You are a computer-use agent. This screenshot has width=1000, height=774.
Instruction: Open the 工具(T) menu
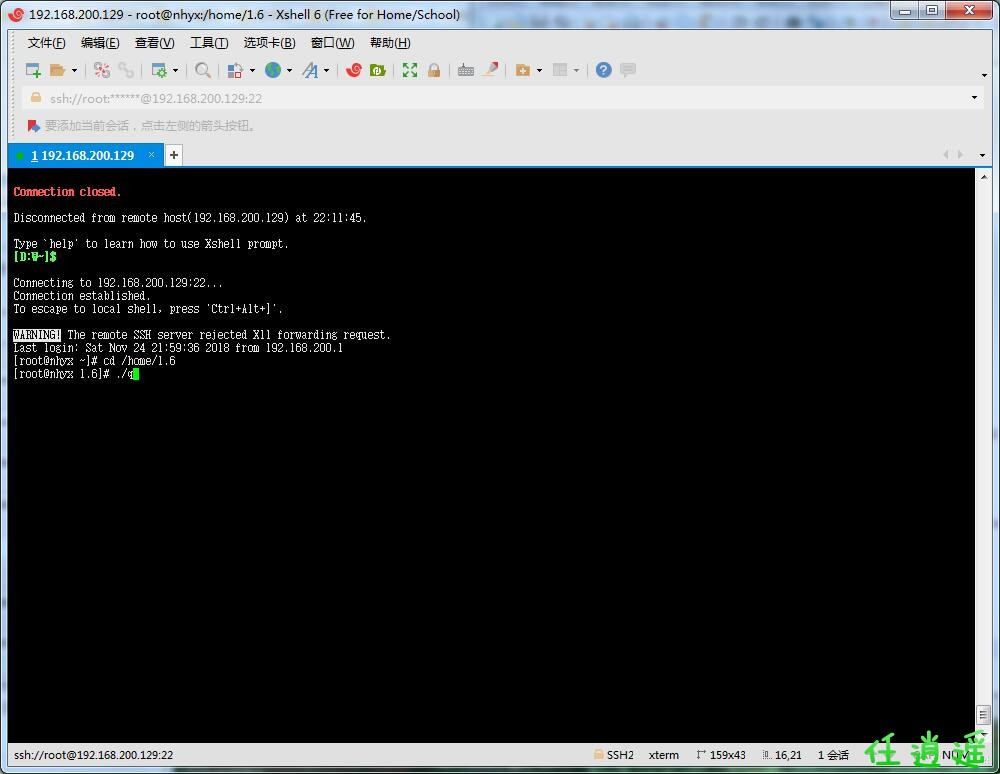209,43
